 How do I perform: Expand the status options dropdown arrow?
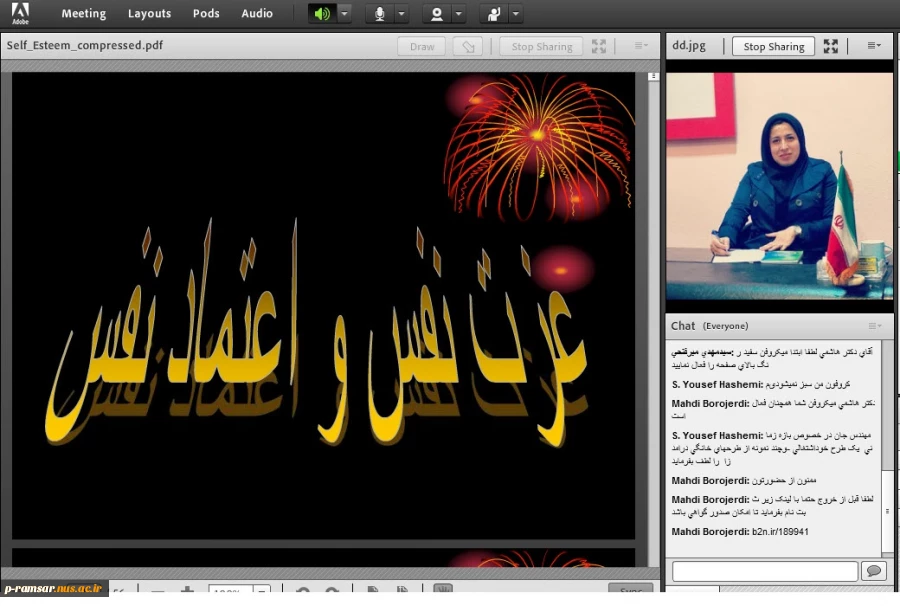point(516,13)
